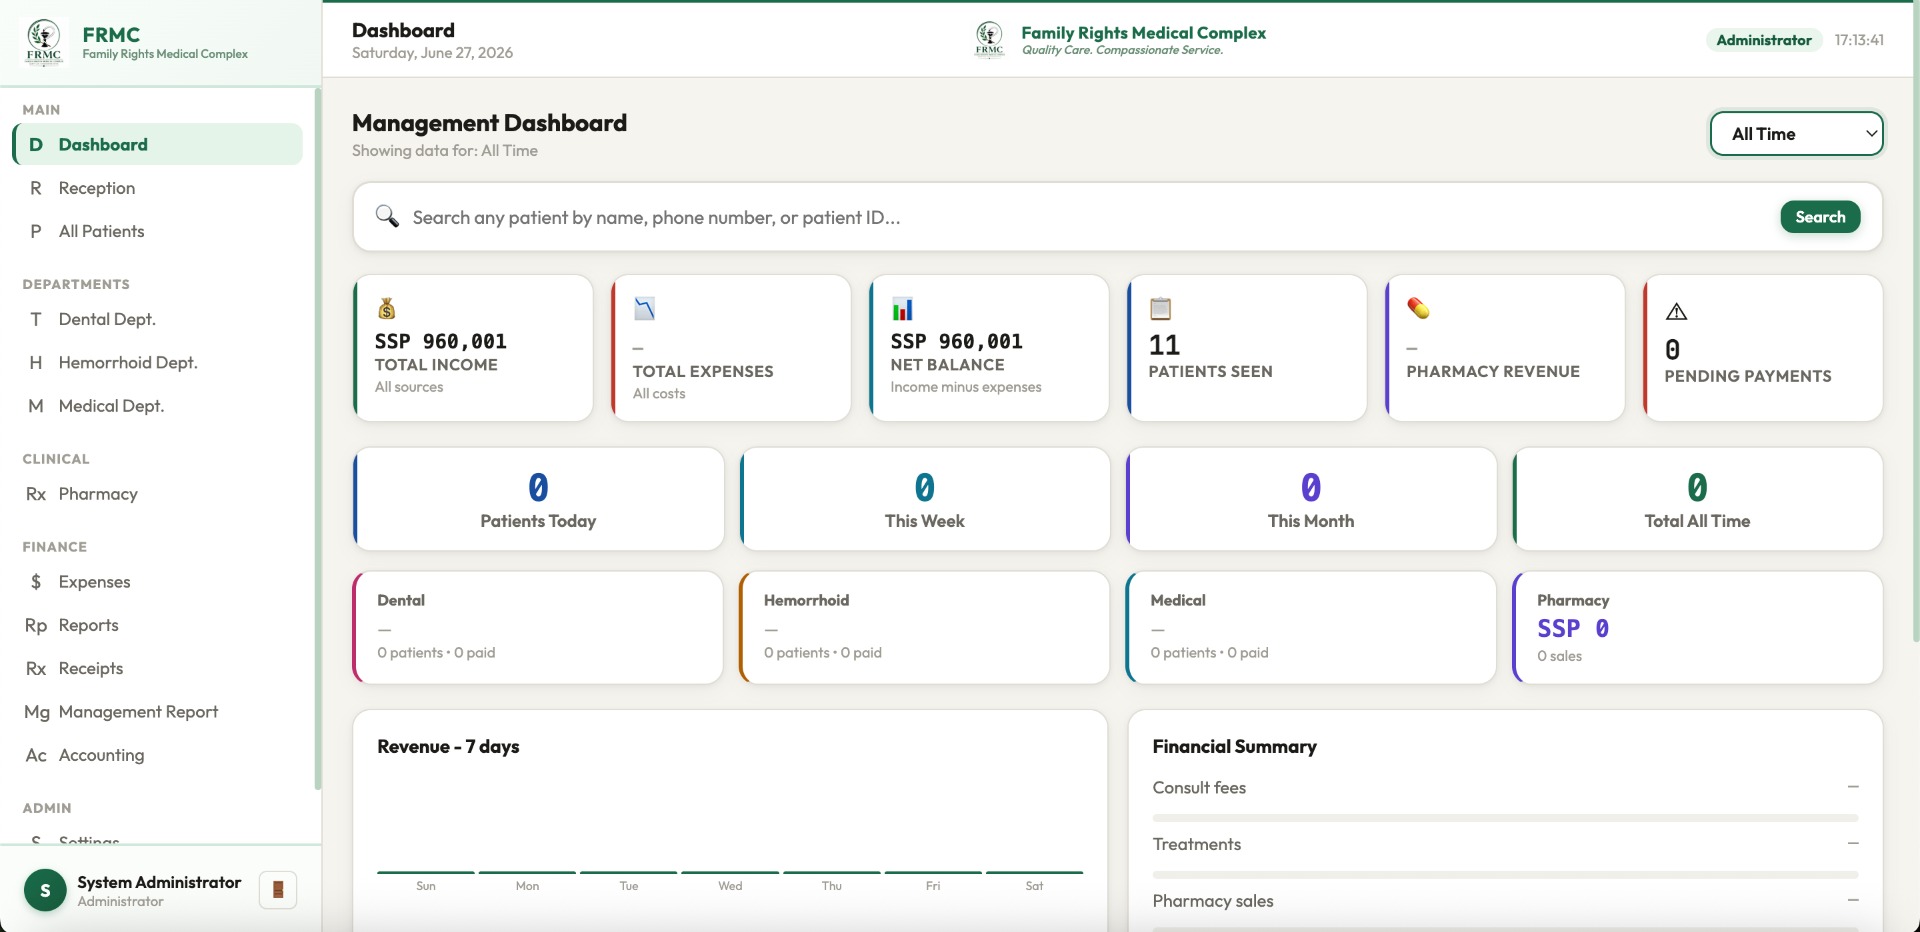Screen dimensions: 1920x932
Task: Open Management Report page
Action: pyautogui.click(x=157, y=712)
